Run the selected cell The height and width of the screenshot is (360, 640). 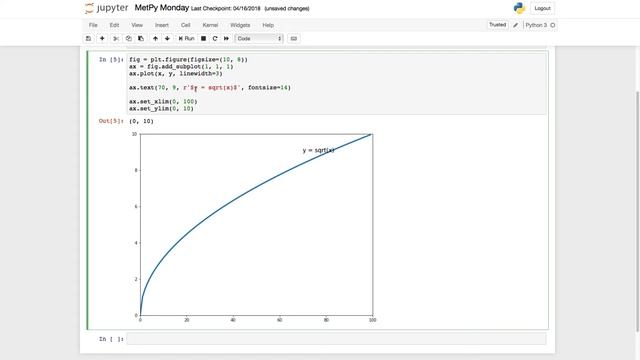point(186,38)
